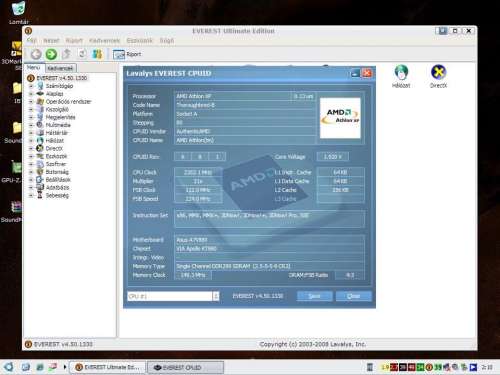
Task: Open the Riport menu
Action: (x=74, y=40)
